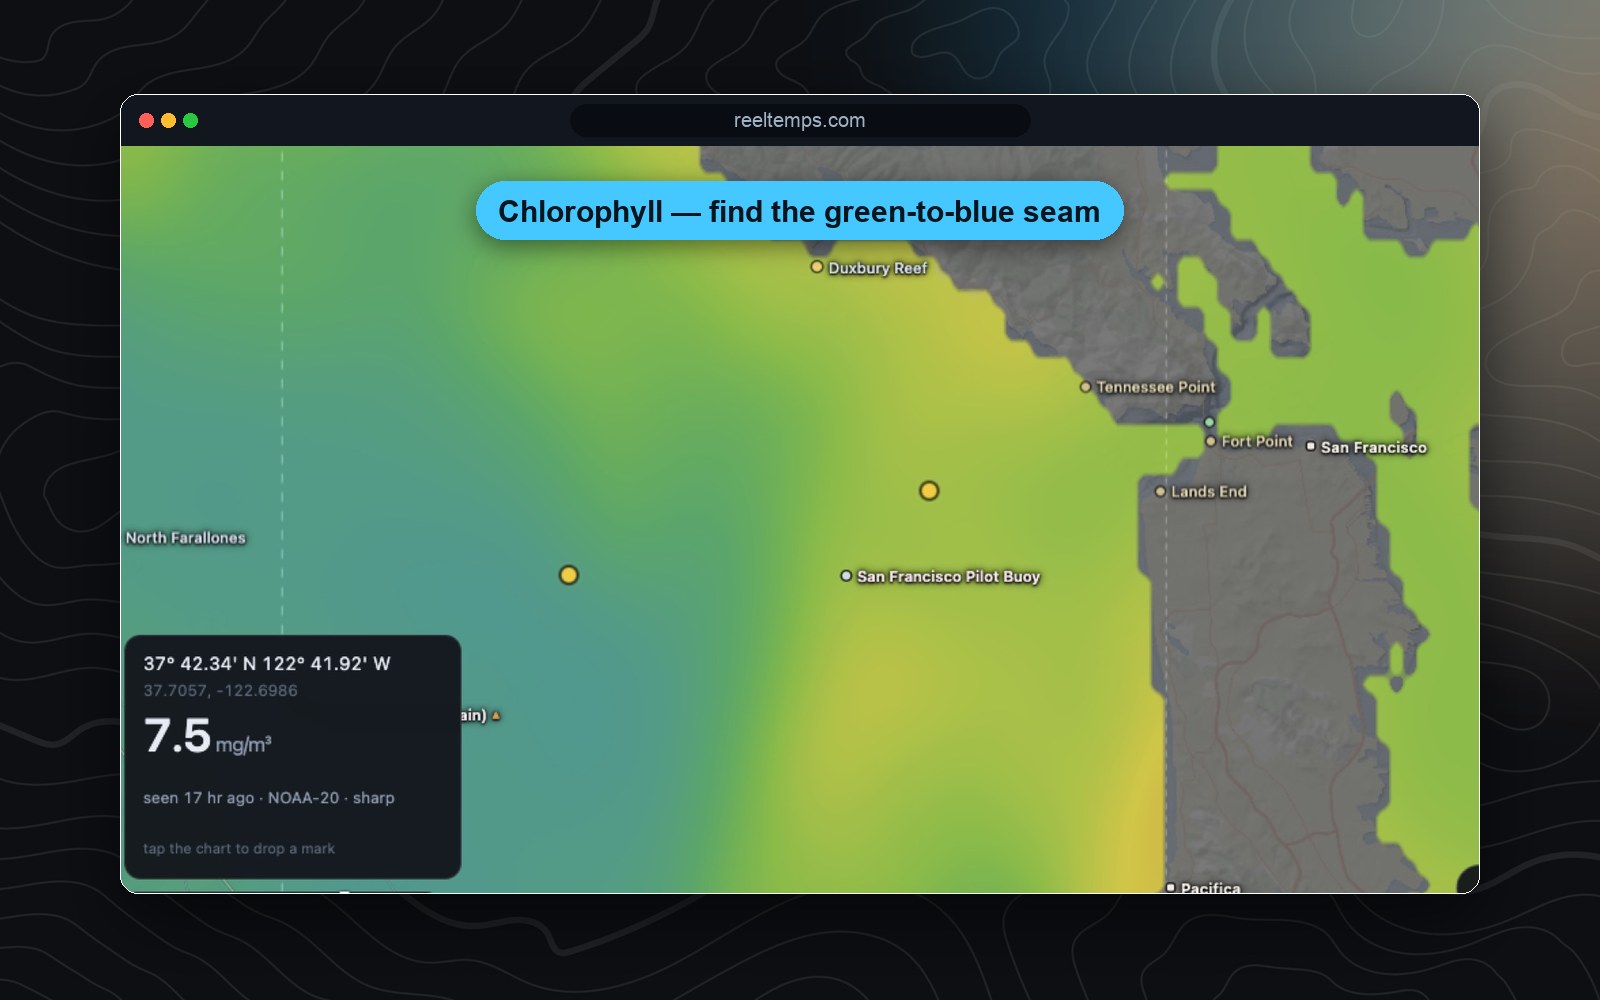Click the Lands End marker

[x=1160, y=491]
